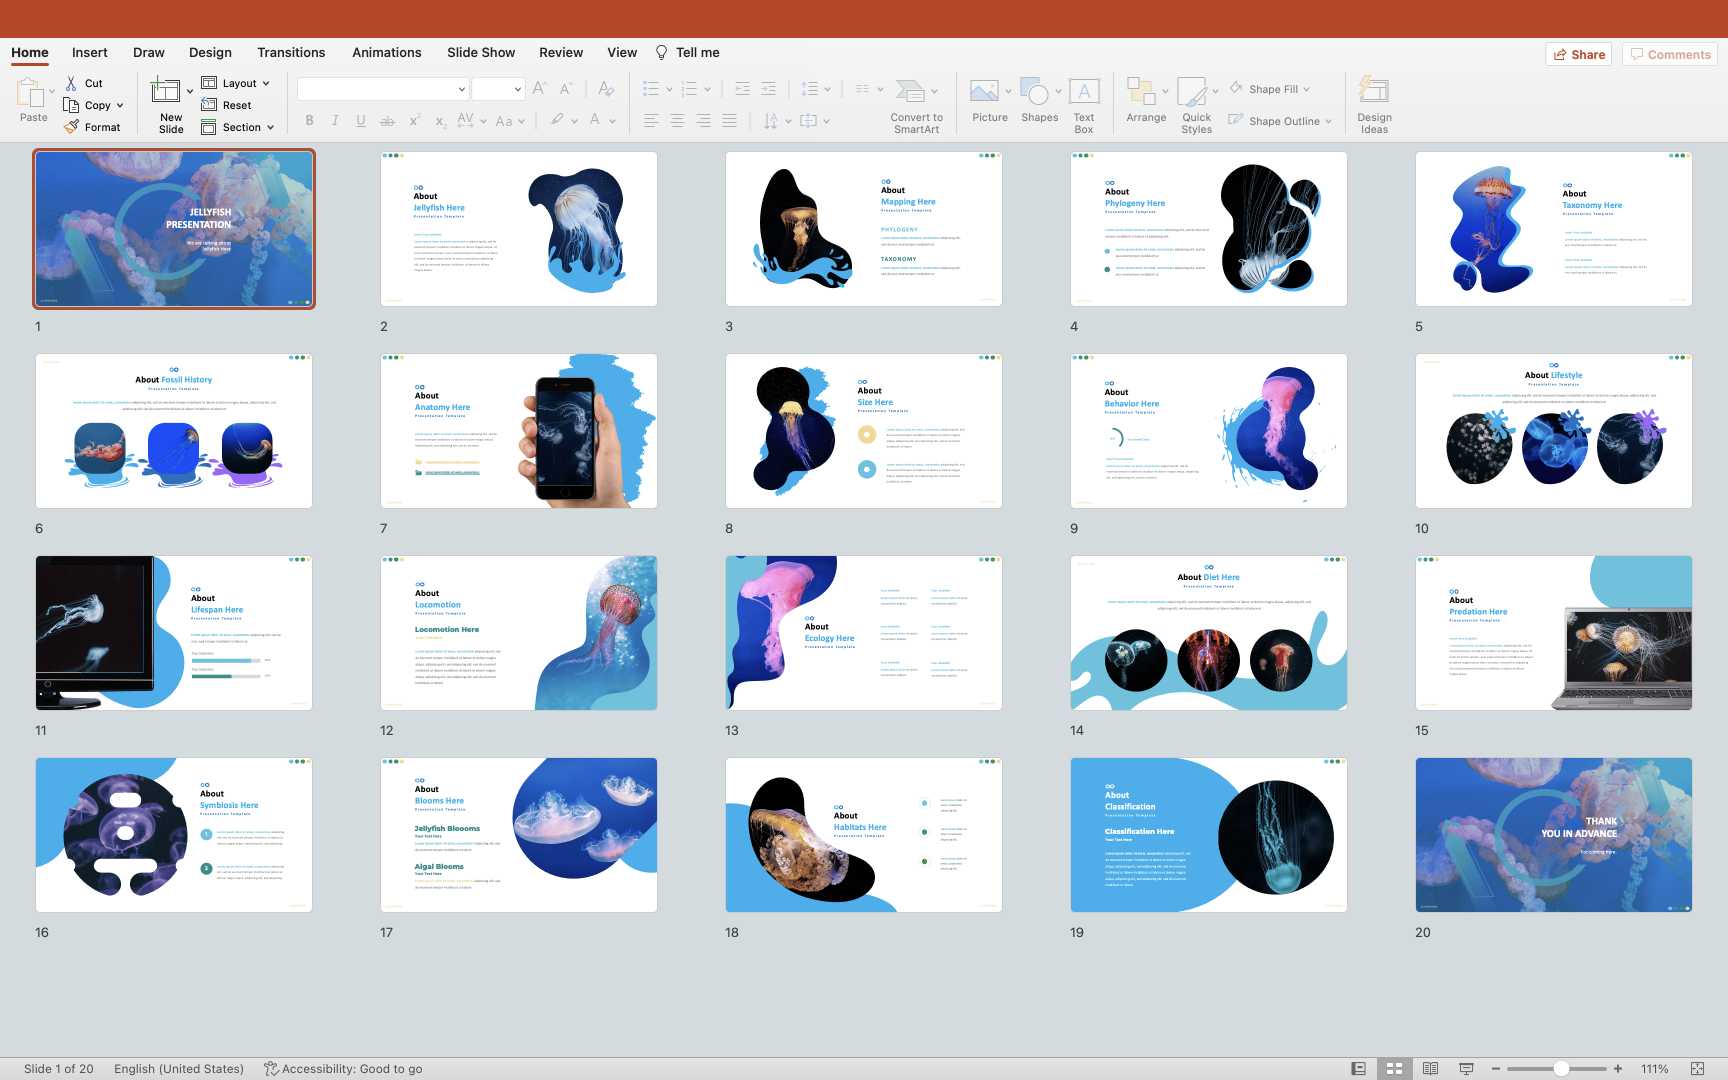1728x1080 pixels.
Task: Click the Picture insert icon
Action: 984,93
